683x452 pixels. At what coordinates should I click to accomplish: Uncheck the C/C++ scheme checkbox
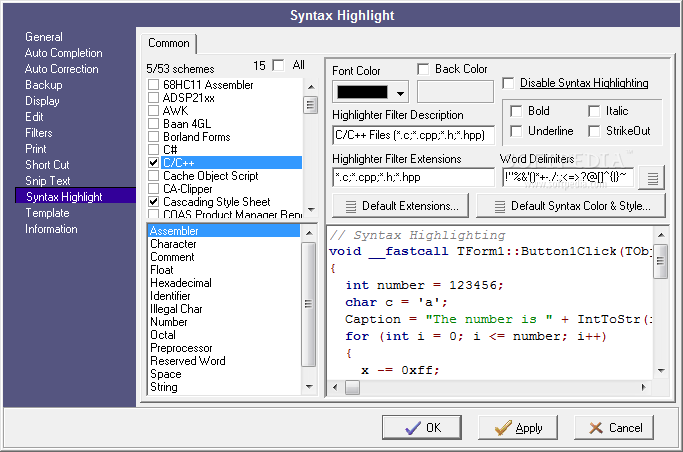[x=153, y=162]
